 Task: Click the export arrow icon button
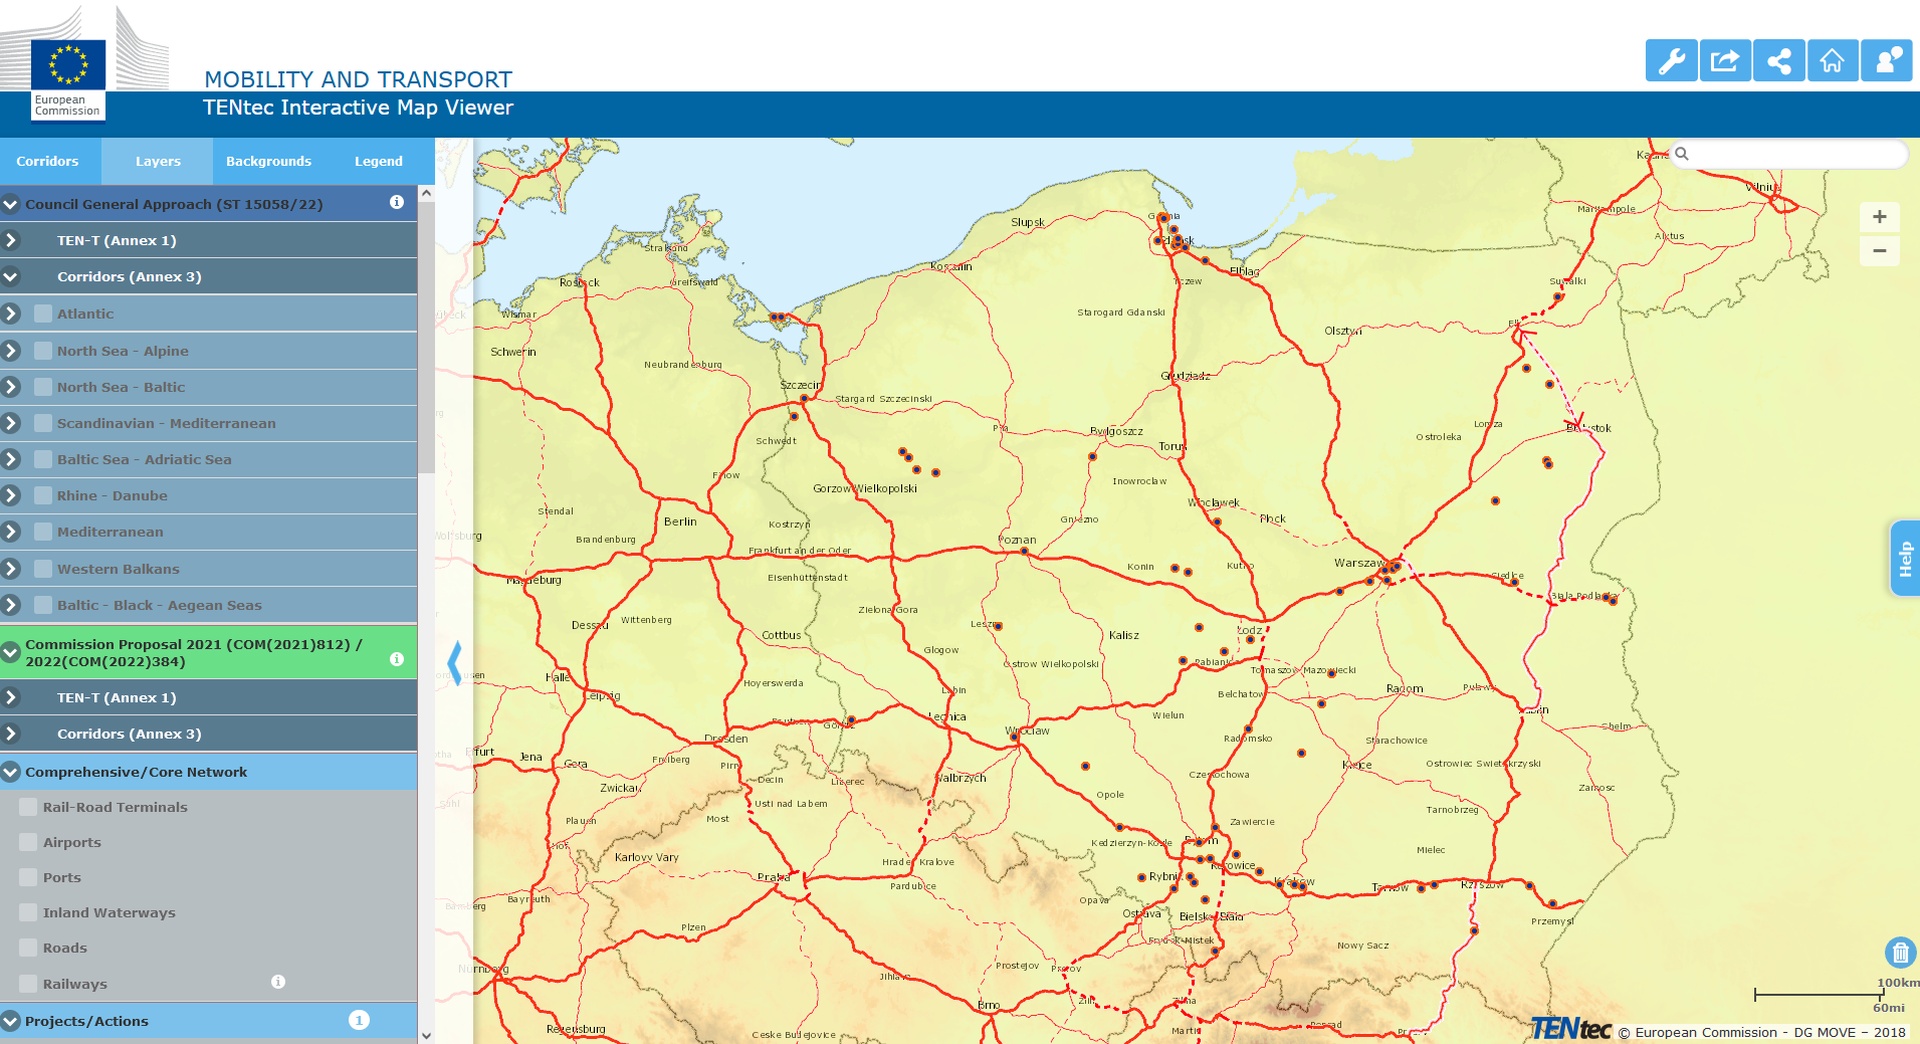[1725, 61]
